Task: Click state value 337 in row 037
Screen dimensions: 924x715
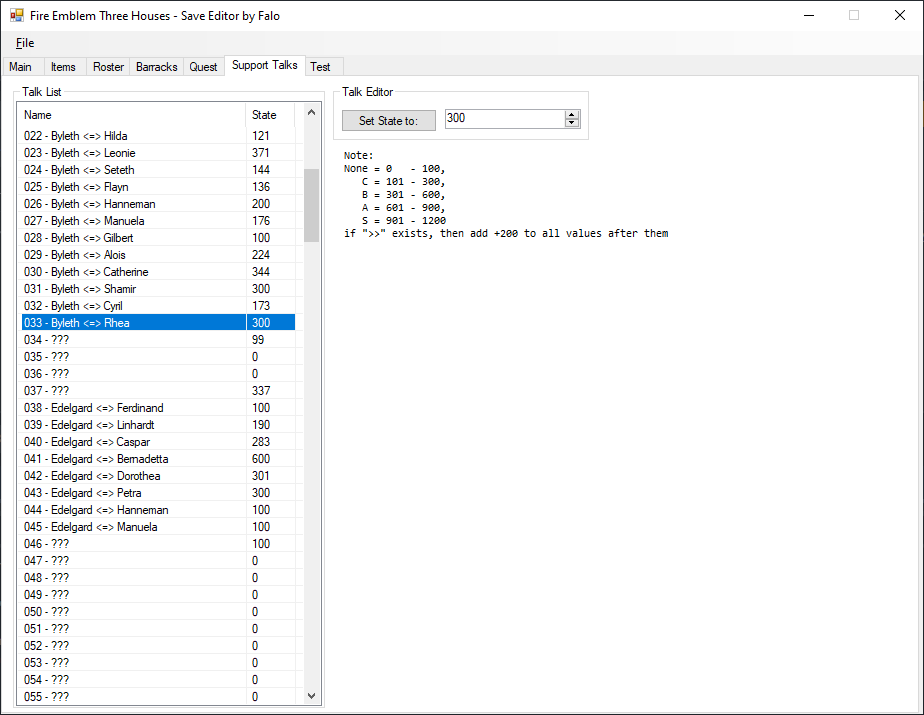Action: tap(261, 391)
